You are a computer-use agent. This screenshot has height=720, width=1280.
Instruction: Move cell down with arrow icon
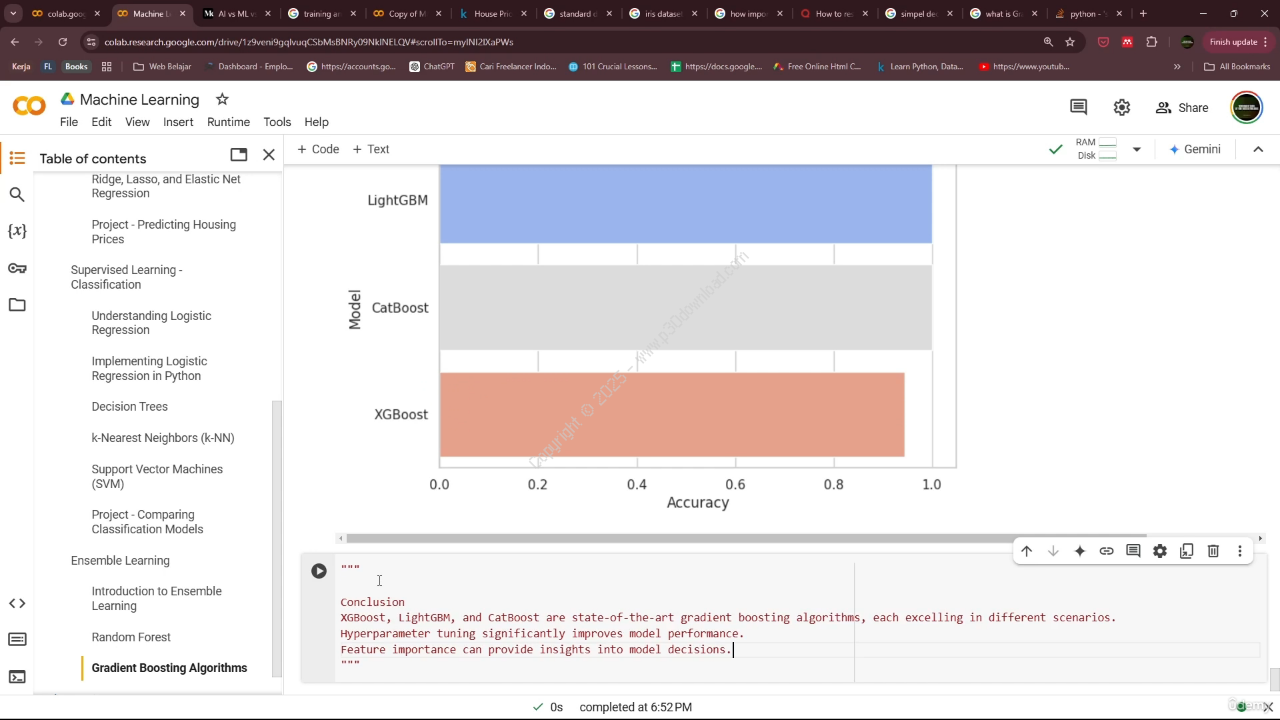coord(1053,551)
